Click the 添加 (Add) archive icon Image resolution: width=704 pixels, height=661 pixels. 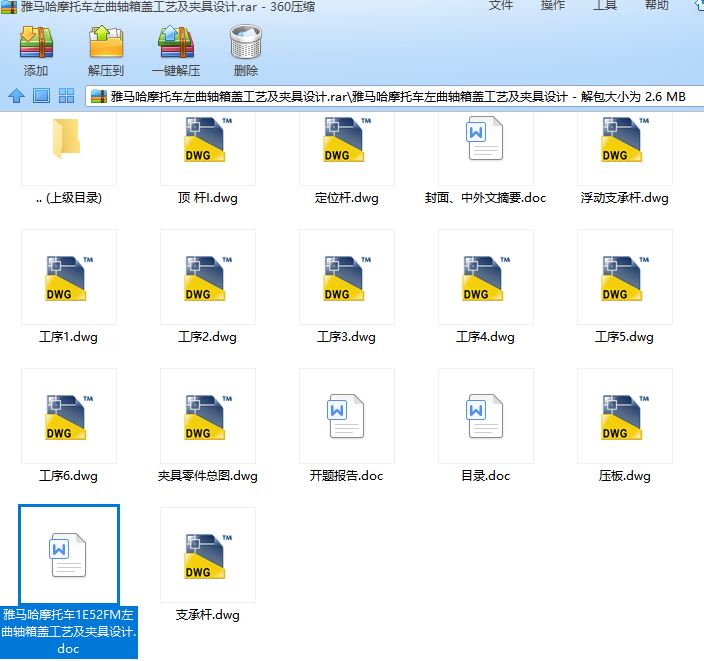coord(36,42)
